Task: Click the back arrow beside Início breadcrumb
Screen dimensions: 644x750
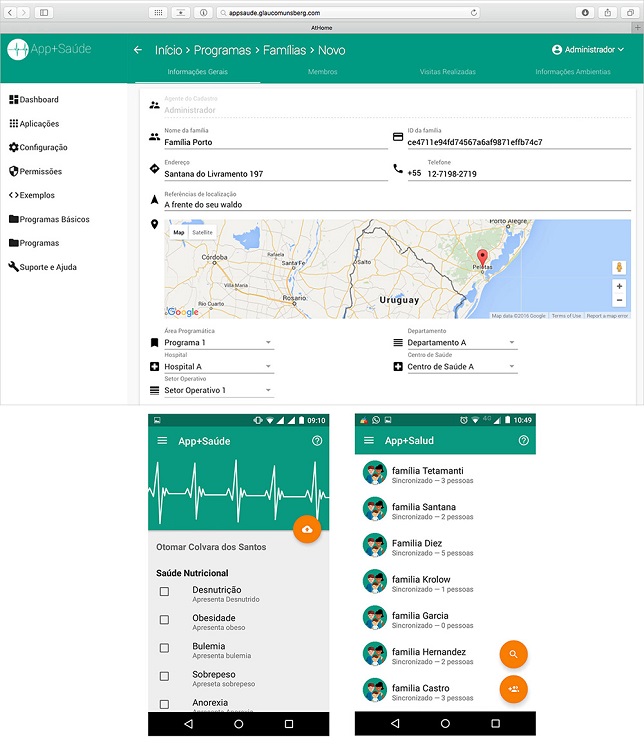Action: (138, 50)
